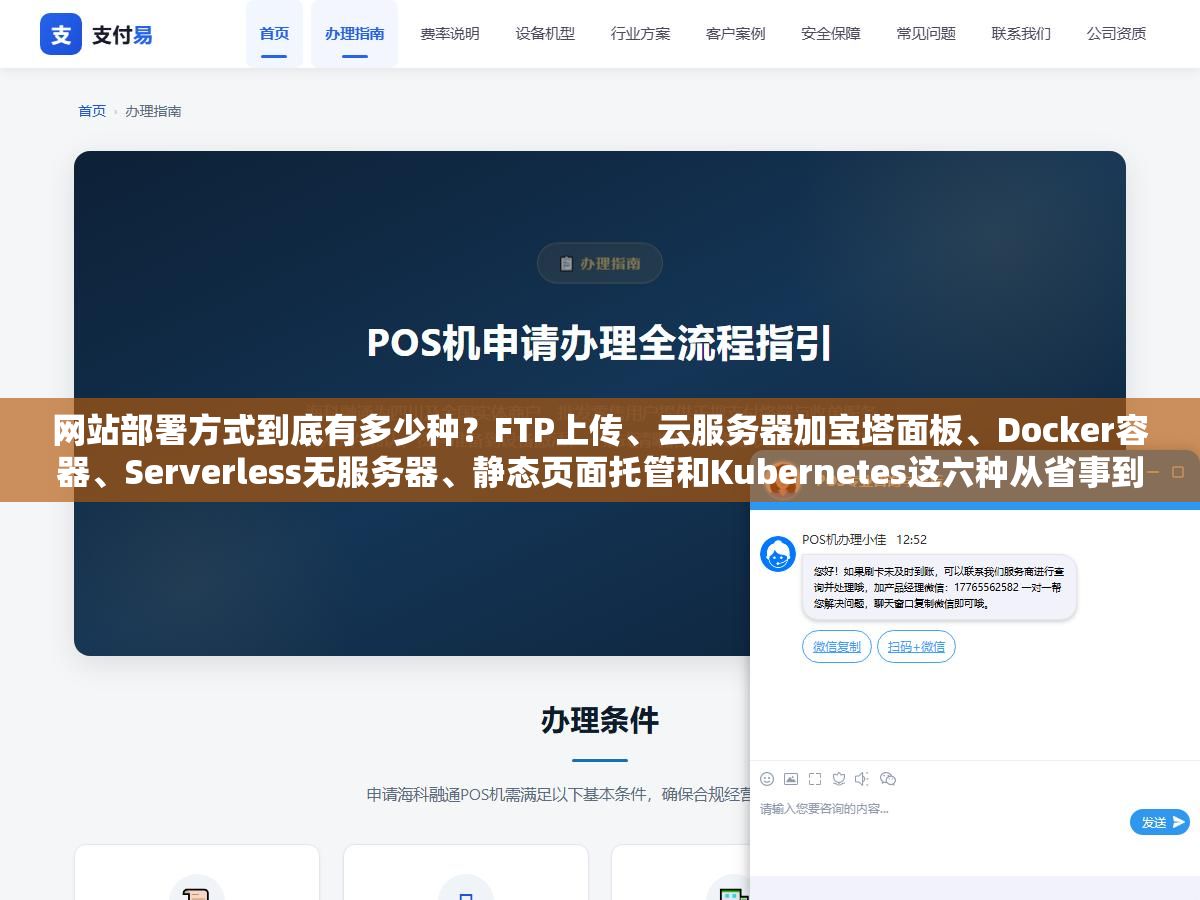This screenshot has height=900, width=1200.
Task: Take a screenshot from the chat toolbar
Action: tap(815, 779)
